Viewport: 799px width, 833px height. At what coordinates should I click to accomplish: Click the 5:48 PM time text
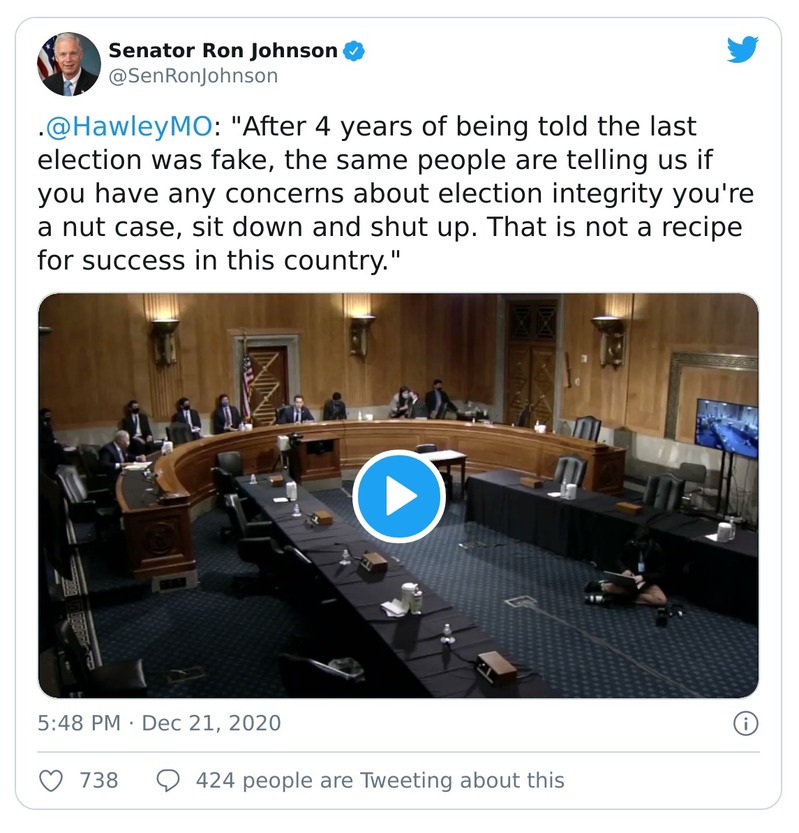pyautogui.click(x=78, y=723)
